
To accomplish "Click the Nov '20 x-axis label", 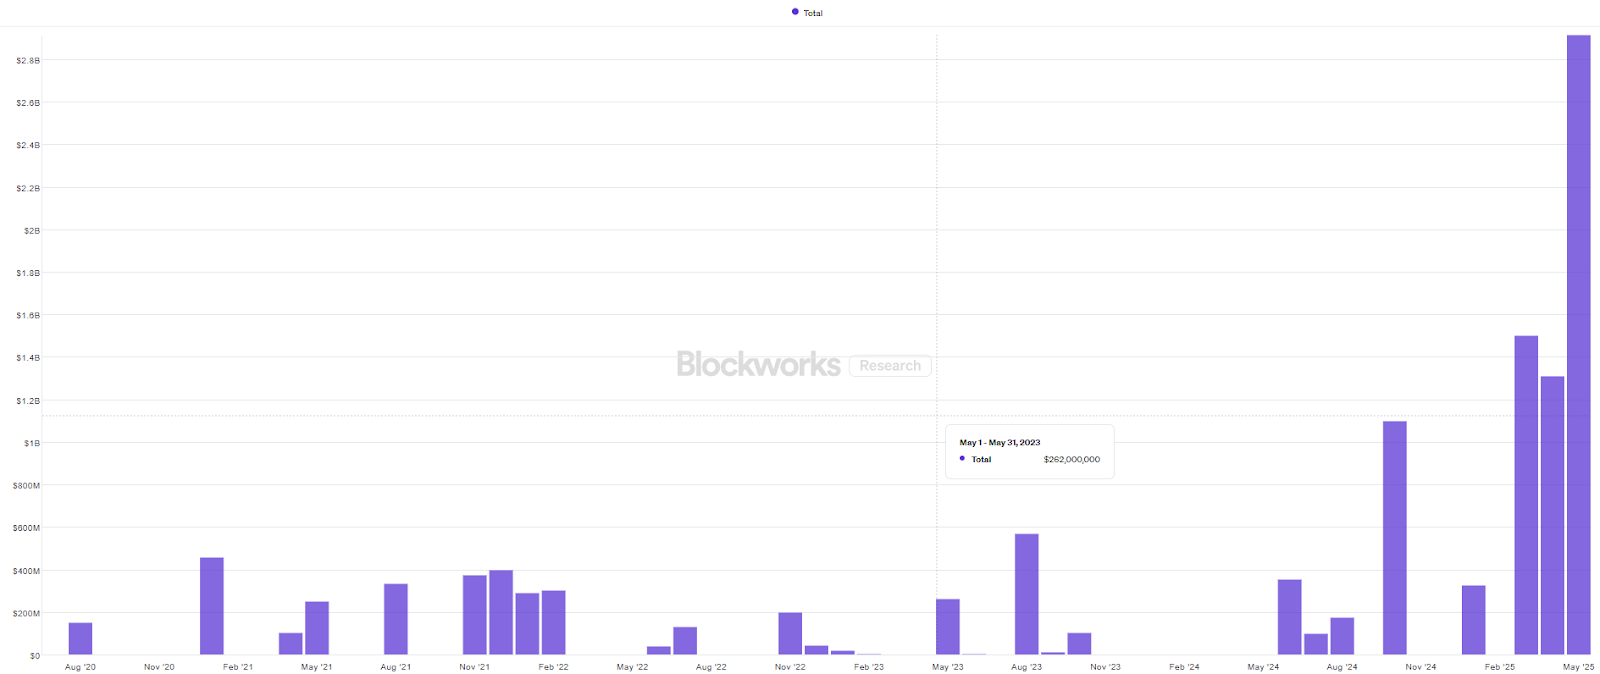I will tap(159, 667).
